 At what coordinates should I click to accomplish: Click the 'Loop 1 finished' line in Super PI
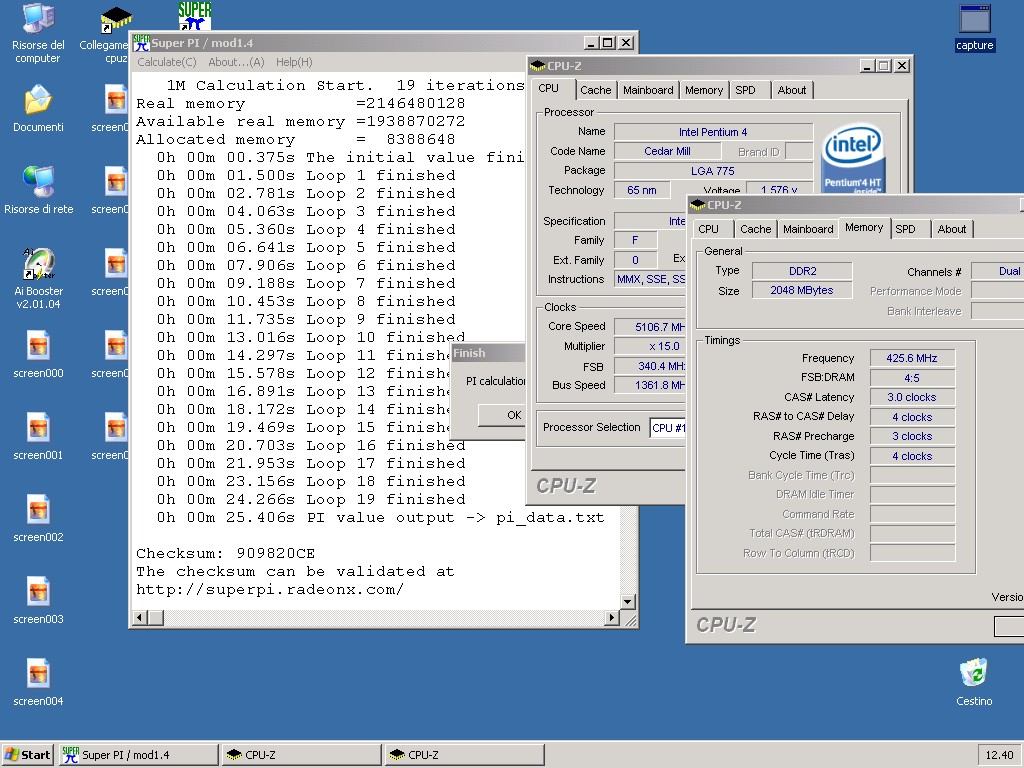coord(306,176)
